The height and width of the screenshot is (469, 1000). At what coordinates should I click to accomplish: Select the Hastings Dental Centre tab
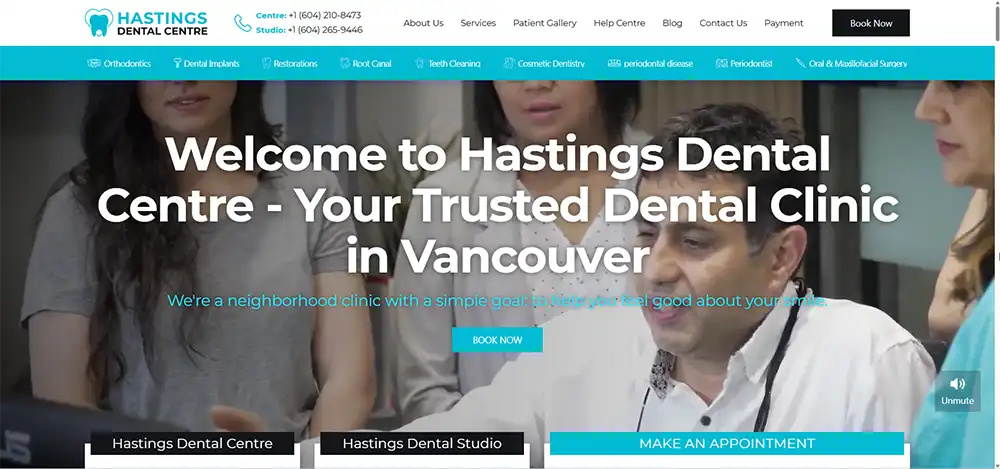tap(192, 443)
